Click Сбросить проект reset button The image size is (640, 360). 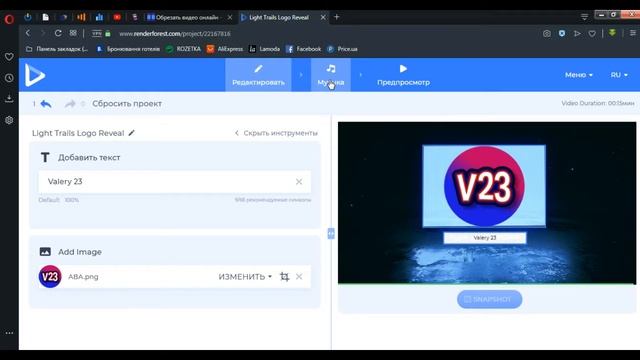[x=127, y=104]
